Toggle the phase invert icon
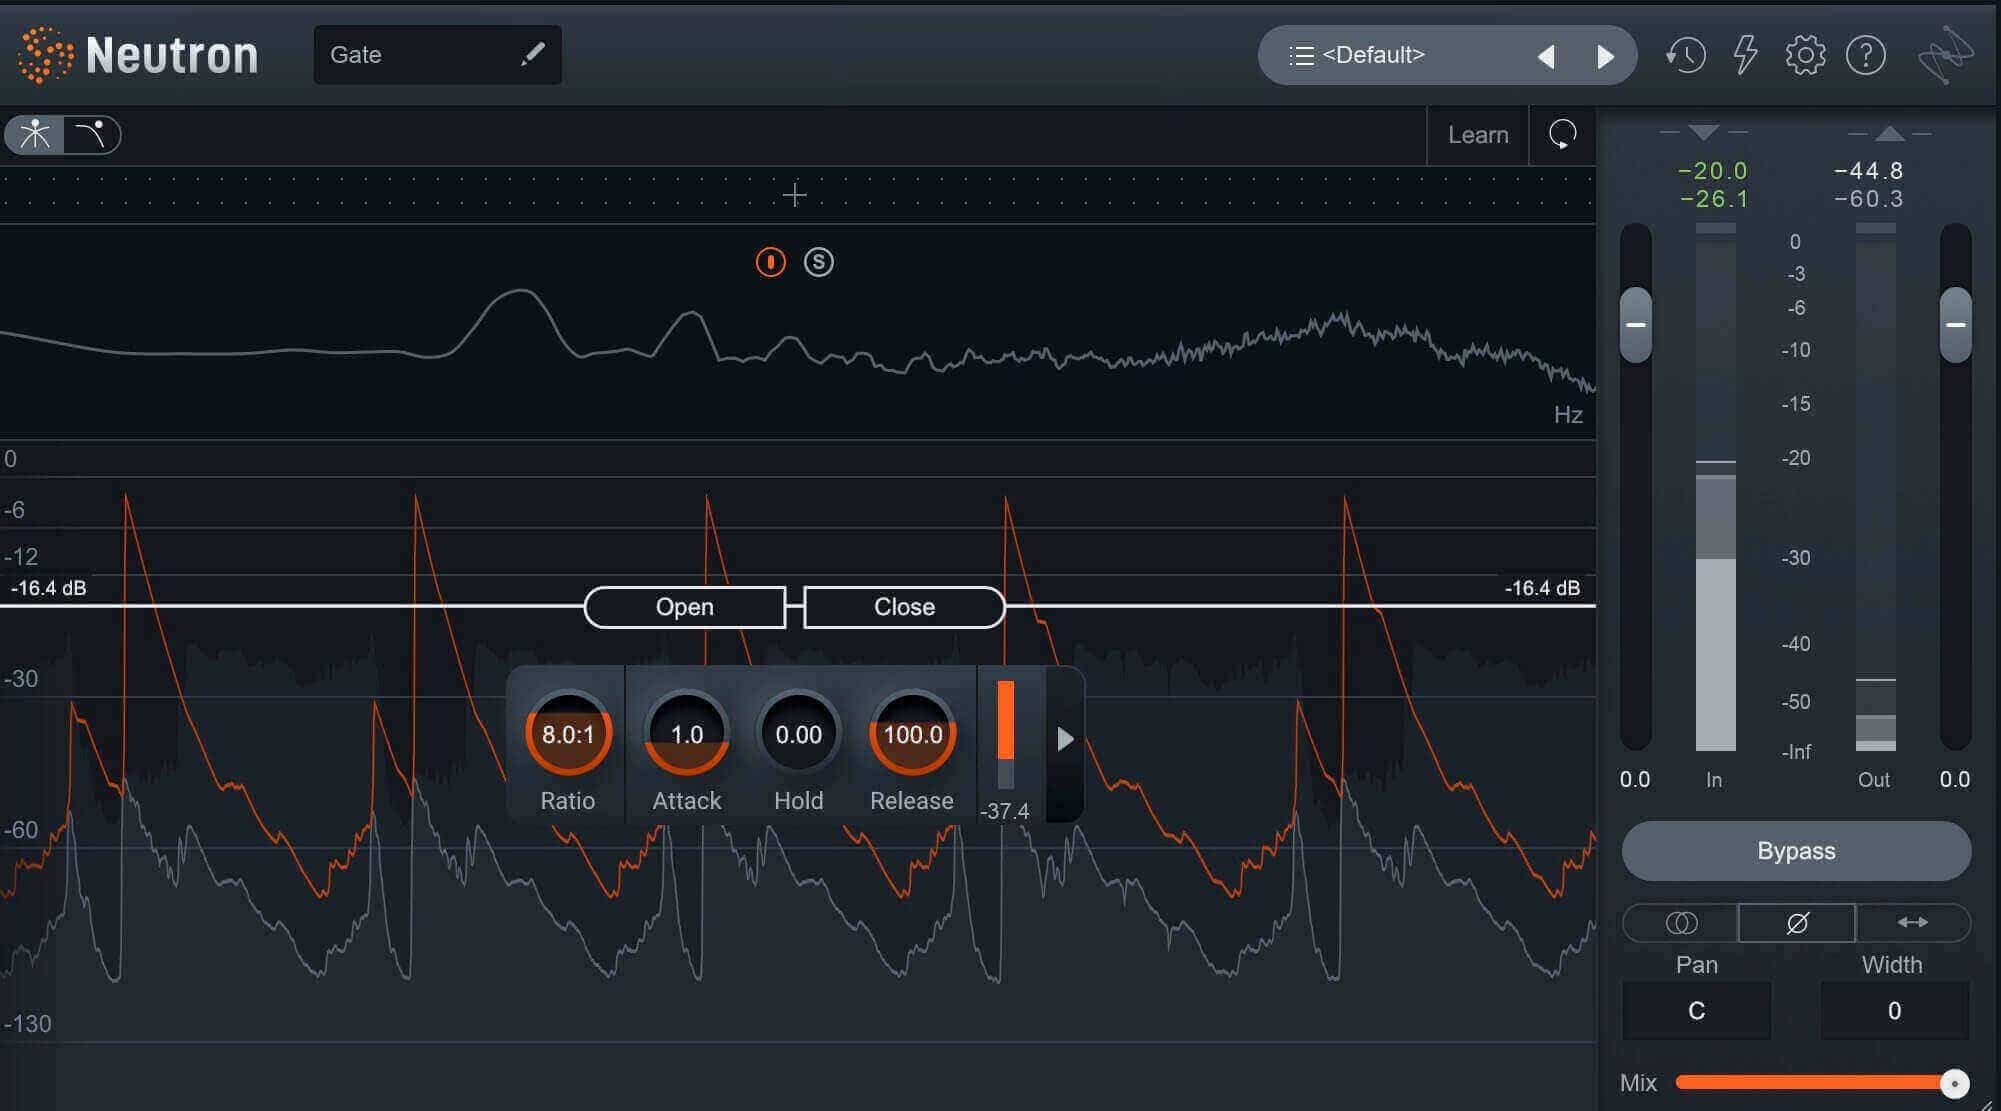The image size is (2001, 1111). pos(1797,923)
